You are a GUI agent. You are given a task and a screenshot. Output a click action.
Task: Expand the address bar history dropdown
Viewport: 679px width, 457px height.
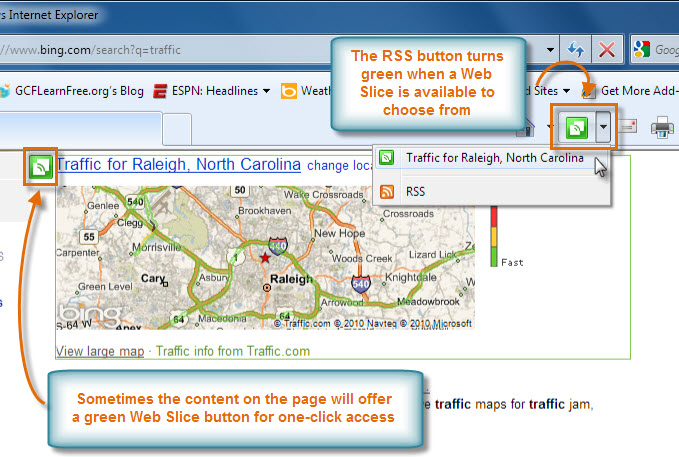(549, 49)
